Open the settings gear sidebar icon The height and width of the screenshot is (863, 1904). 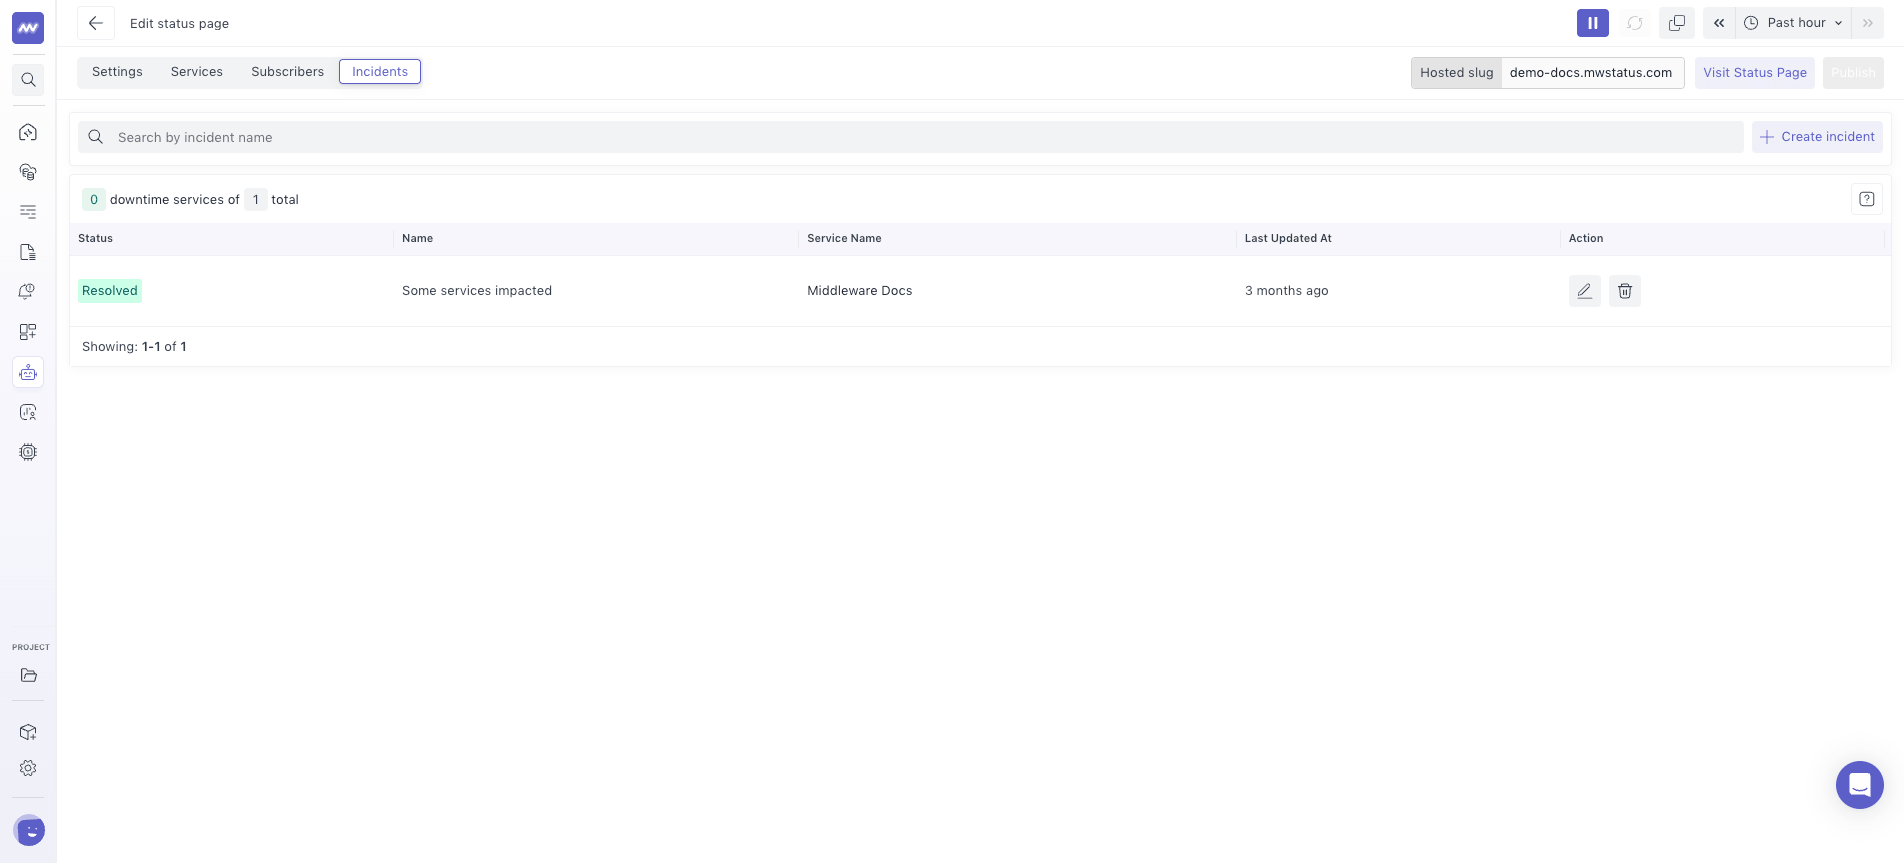[x=28, y=768]
